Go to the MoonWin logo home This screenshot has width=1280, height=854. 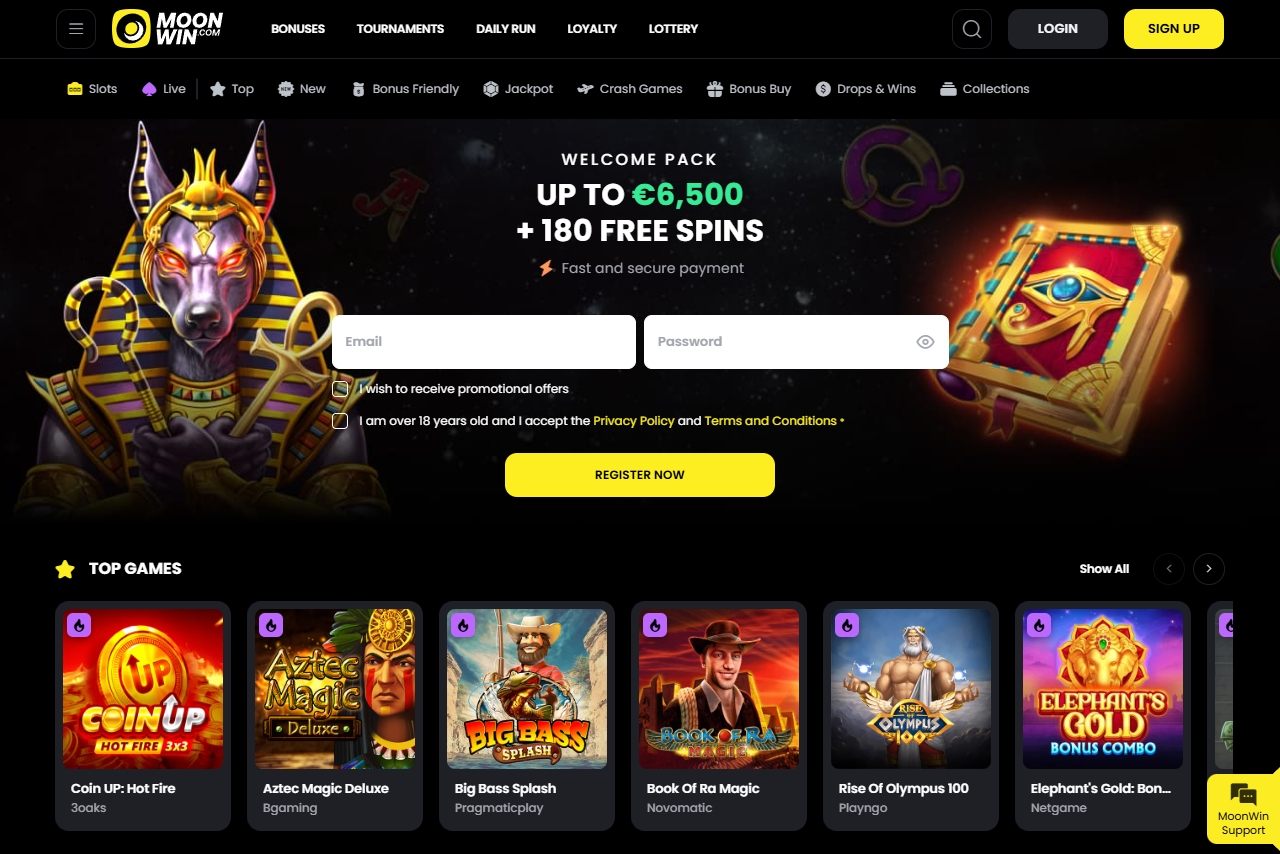[168, 29]
